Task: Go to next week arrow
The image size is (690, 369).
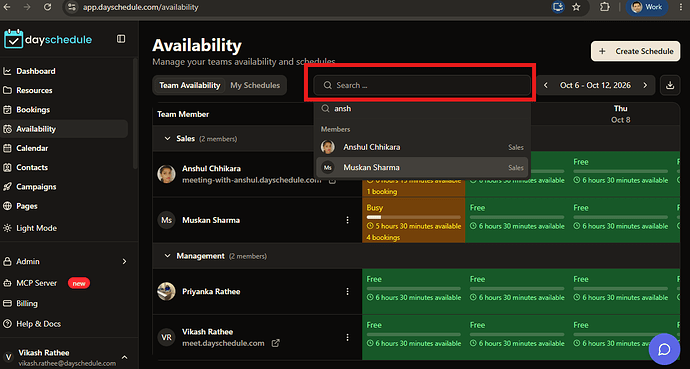Action: coord(645,85)
